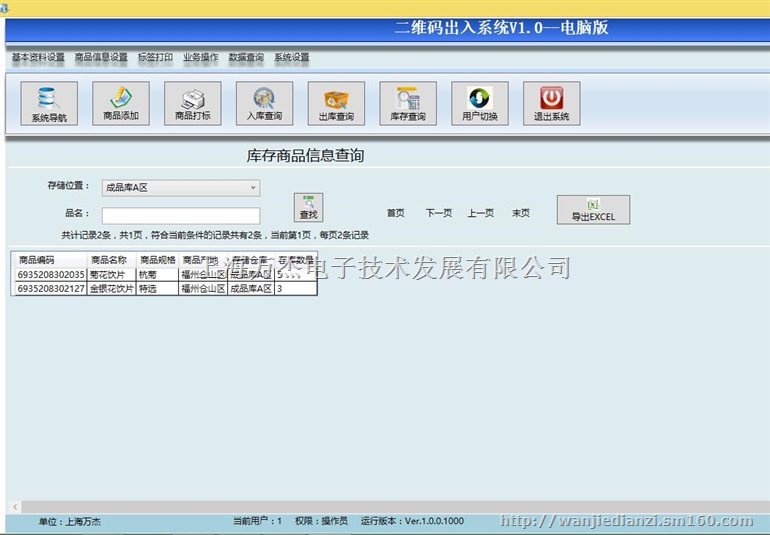Click the 查找 search button
770x535 pixels.
[x=308, y=207]
